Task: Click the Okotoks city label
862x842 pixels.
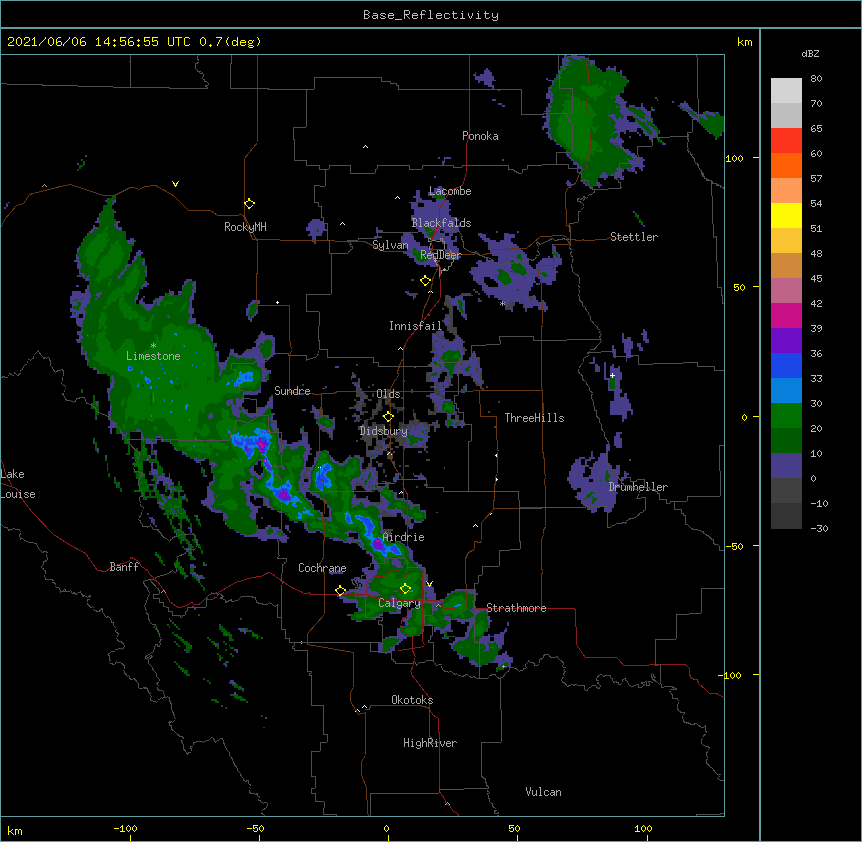Action: click(412, 700)
